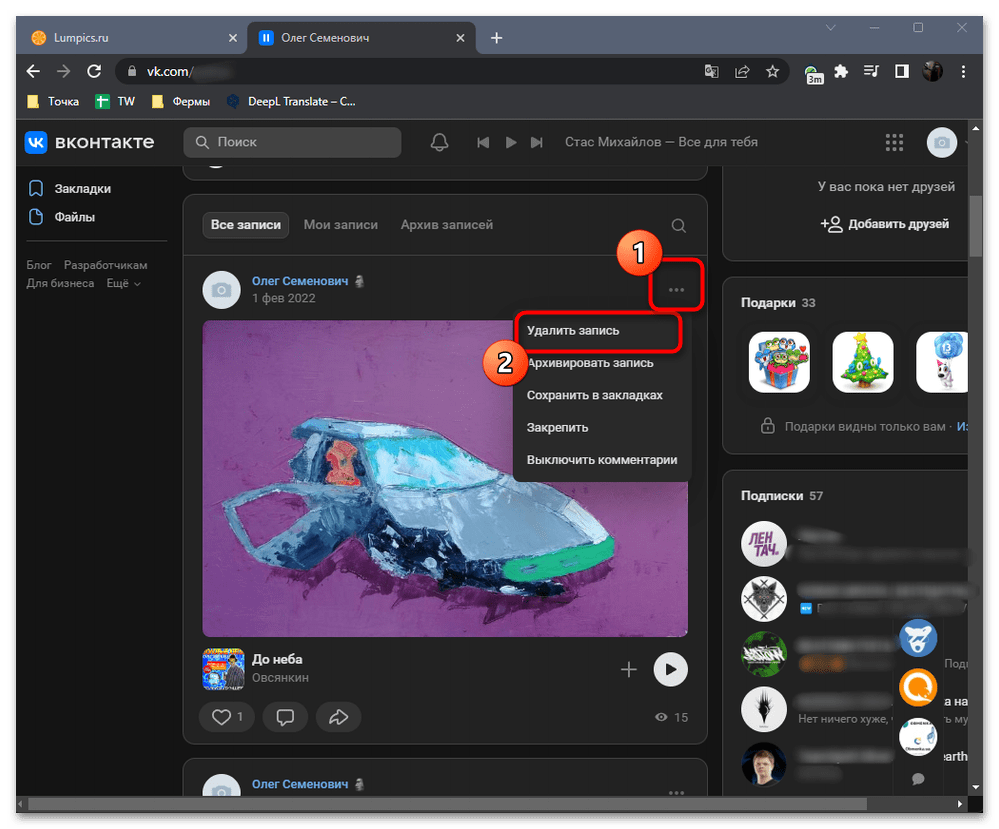999x829 pixels.
Task: Open the Chrome profile avatar
Action: click(x=932, y=71)
